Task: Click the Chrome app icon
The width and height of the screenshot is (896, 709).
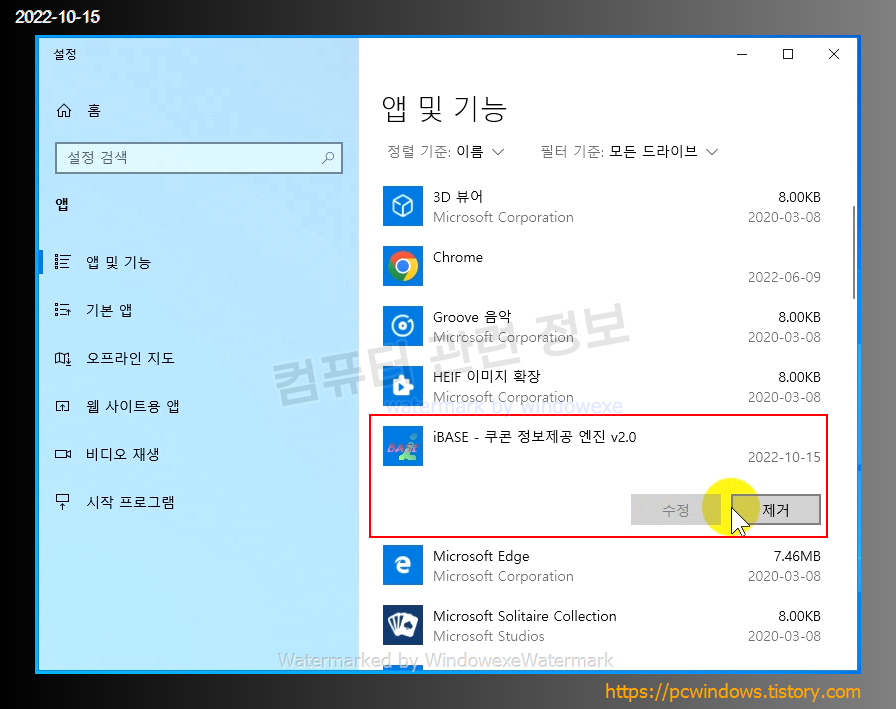Action: 403,266
